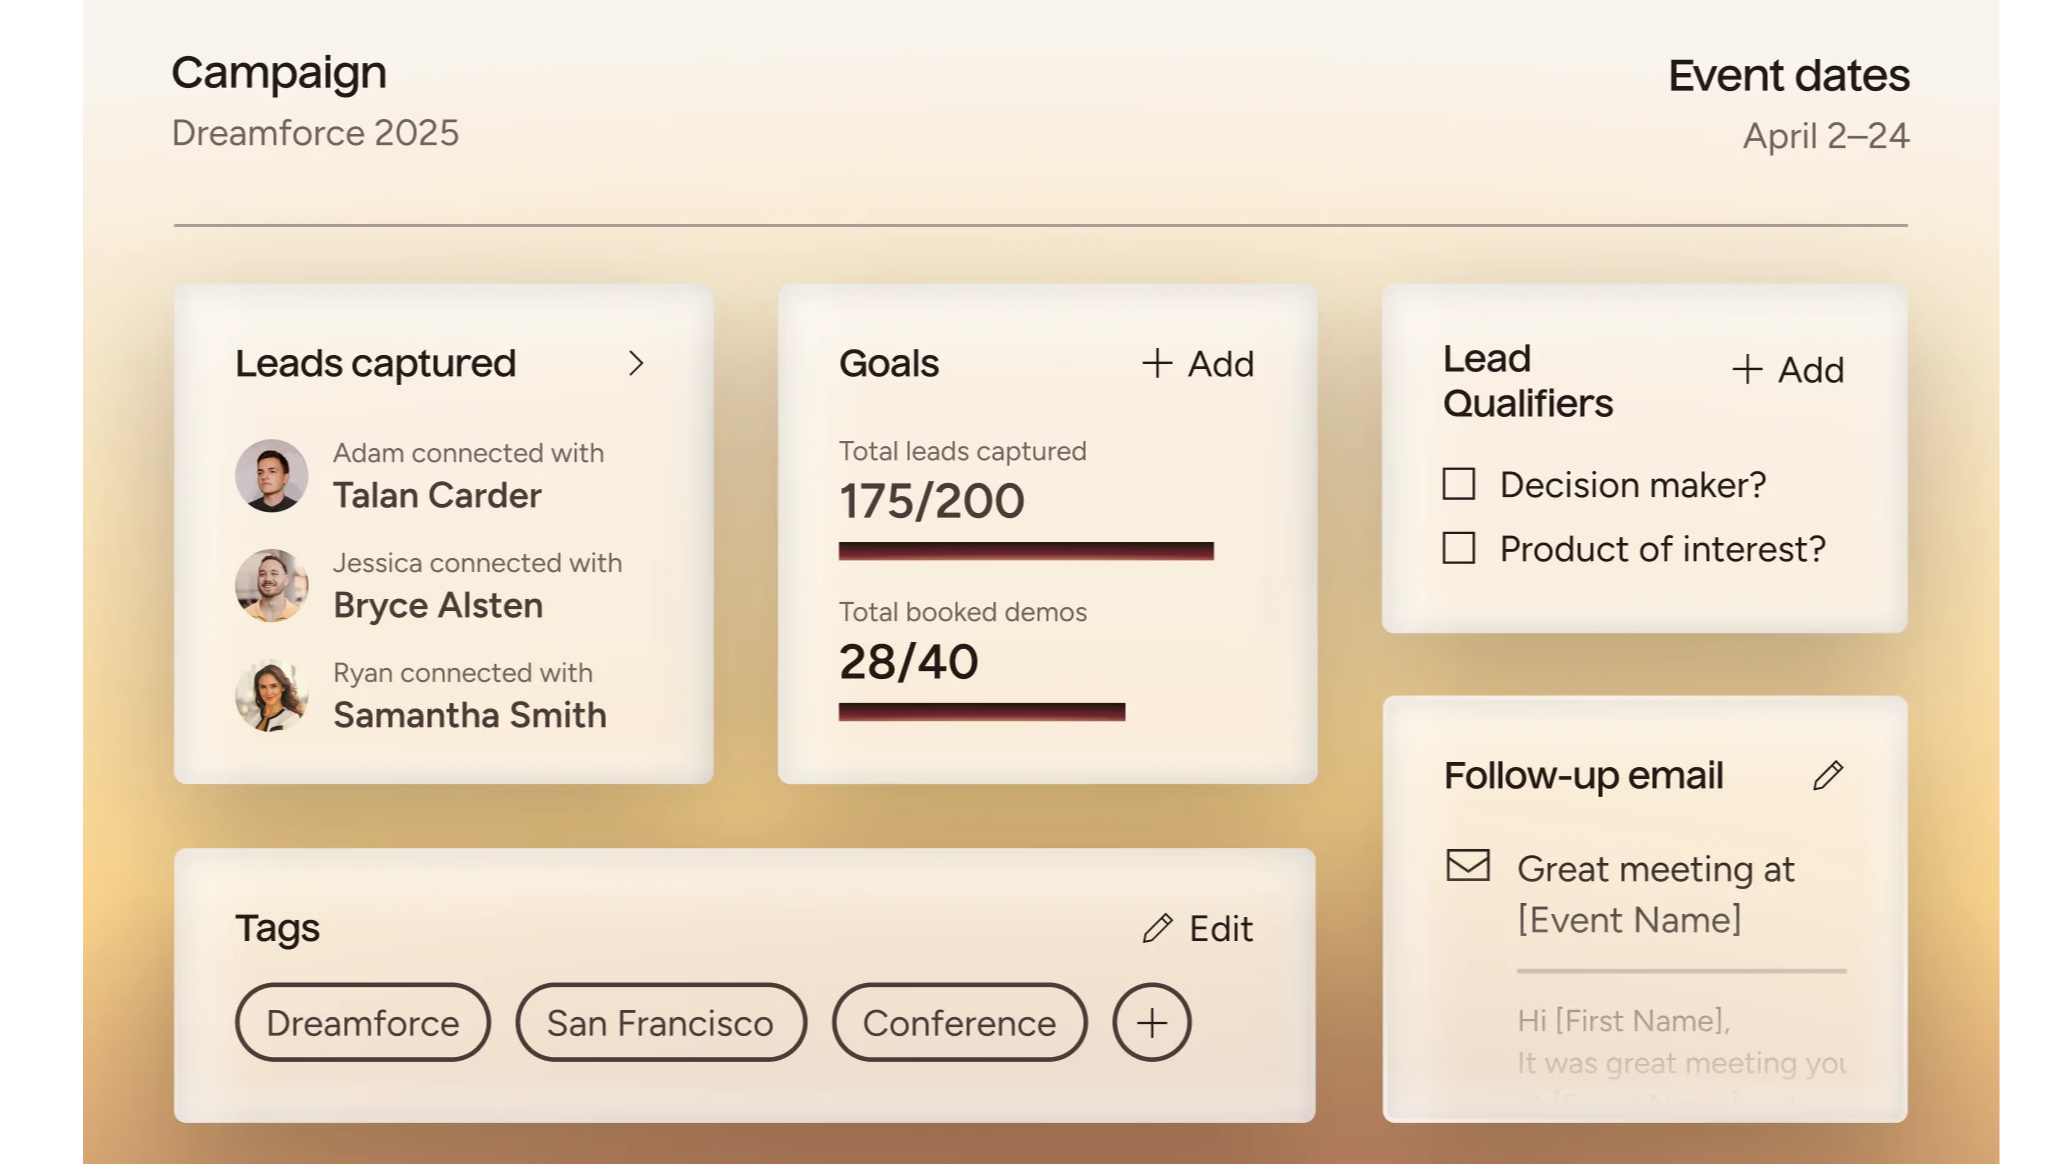2070x1164 pixels.
Task: Open Jessica's contact avatar for Bryce Alsten
Action: point(272,586)
